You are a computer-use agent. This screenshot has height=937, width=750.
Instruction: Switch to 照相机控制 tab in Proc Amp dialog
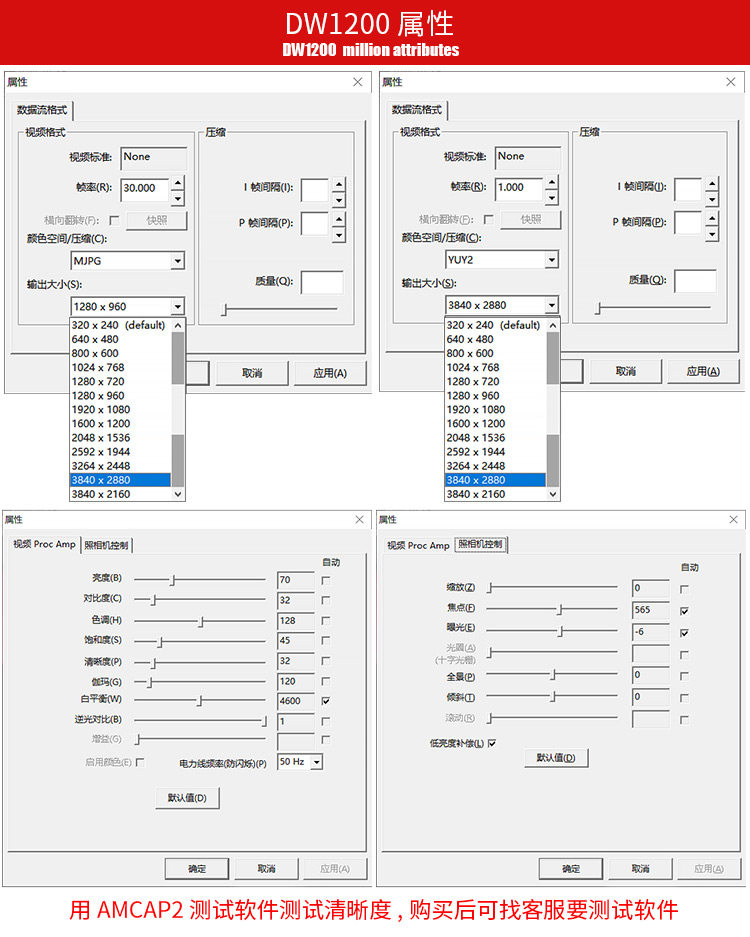point(106,546)
